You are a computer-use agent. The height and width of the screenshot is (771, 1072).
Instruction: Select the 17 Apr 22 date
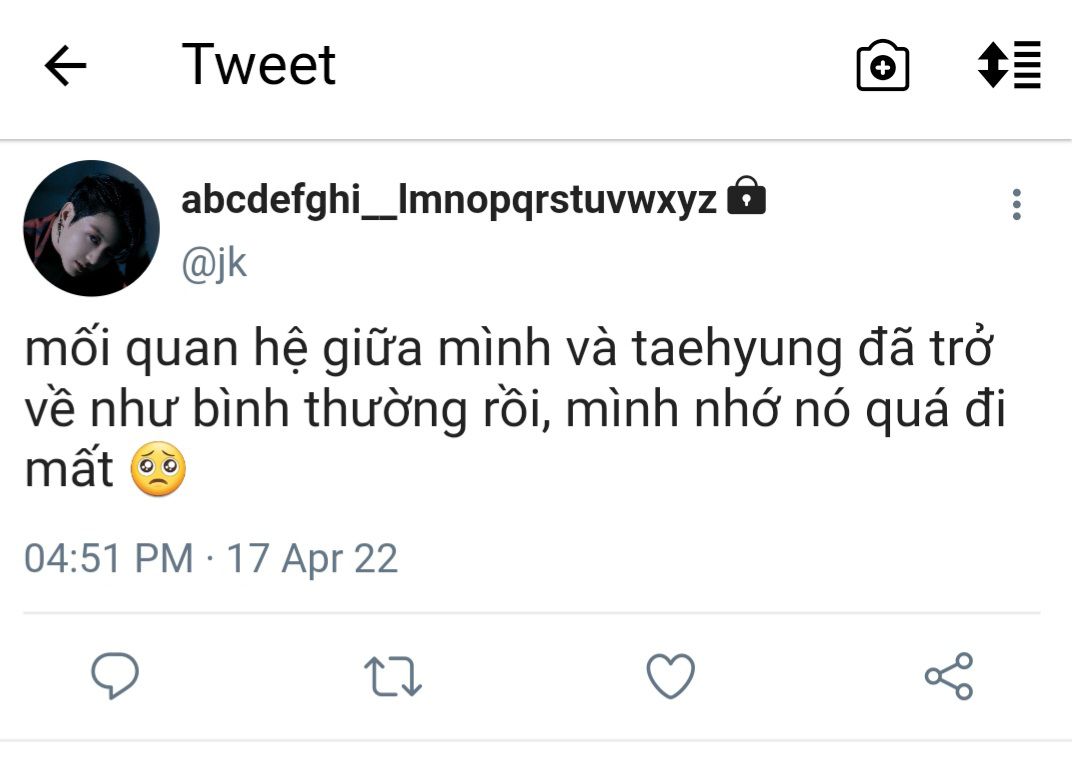pos(313,558)
